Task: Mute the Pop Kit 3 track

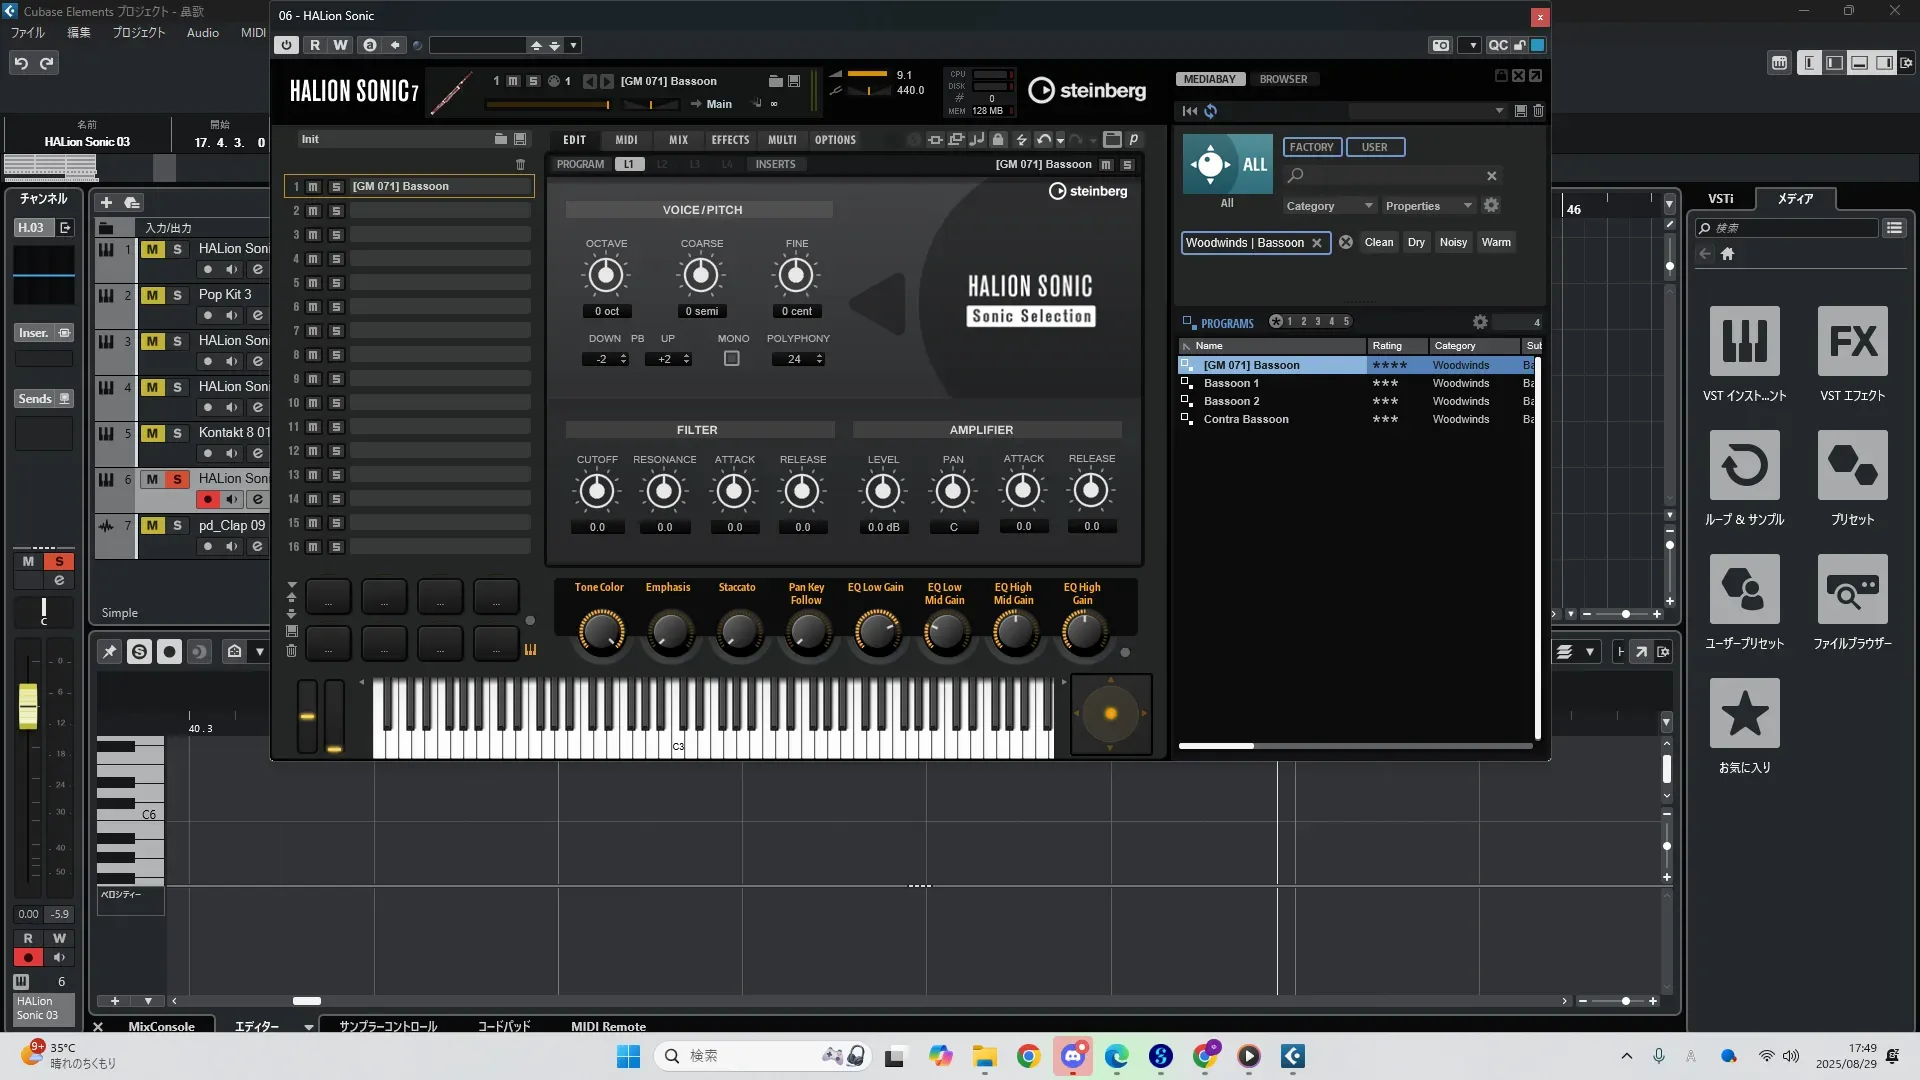Action: click(152, 295)
